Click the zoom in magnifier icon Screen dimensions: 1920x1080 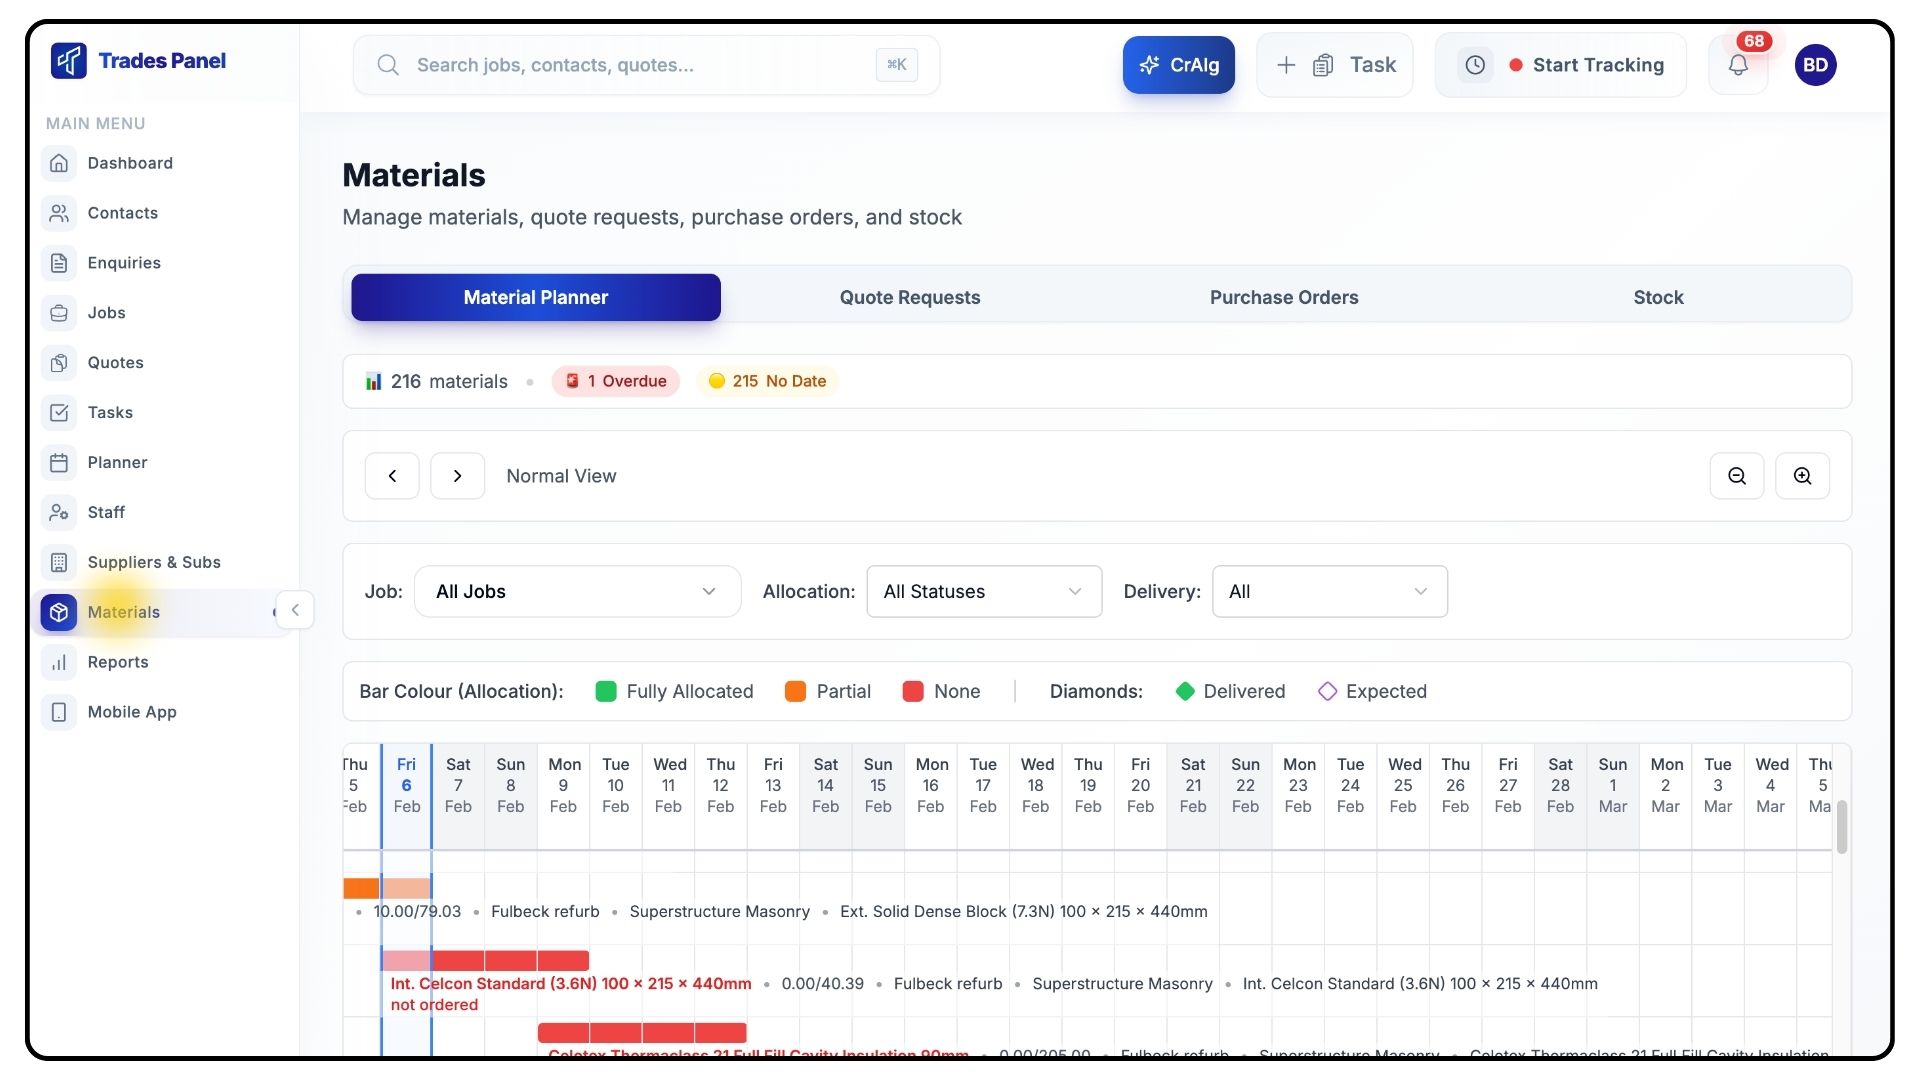1802,476
